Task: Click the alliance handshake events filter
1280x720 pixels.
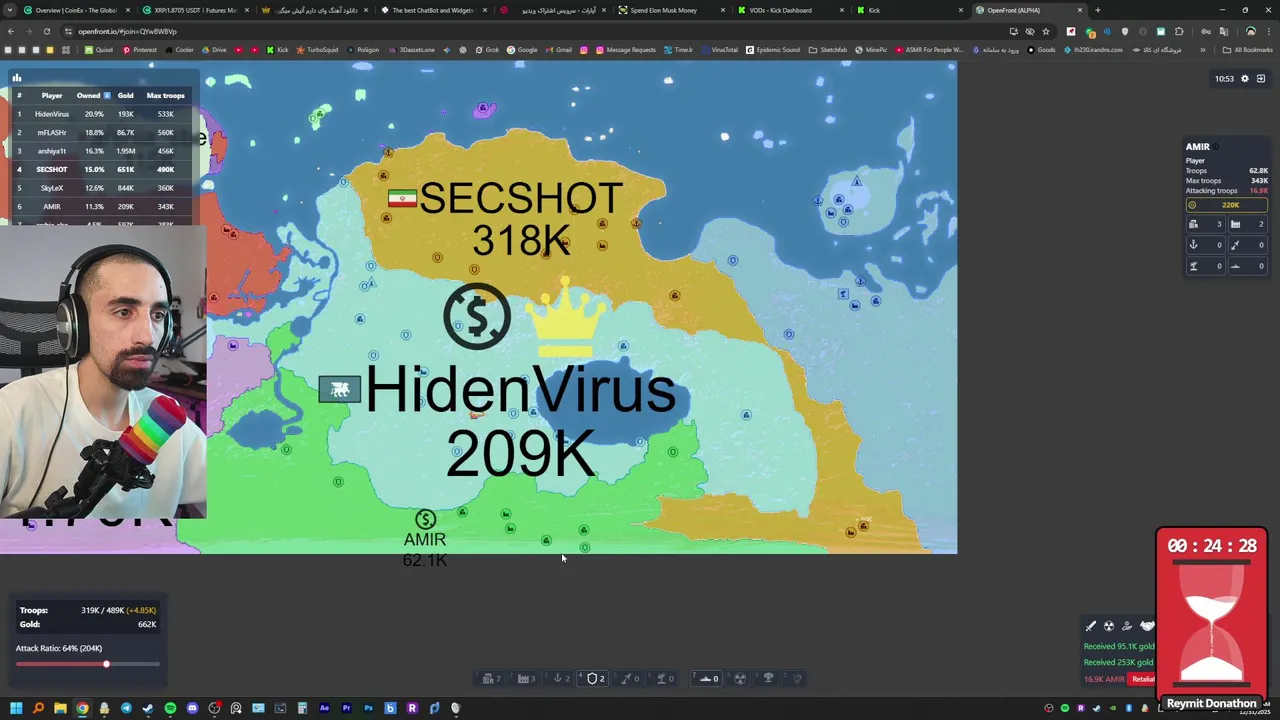Action: [1147, 626]
